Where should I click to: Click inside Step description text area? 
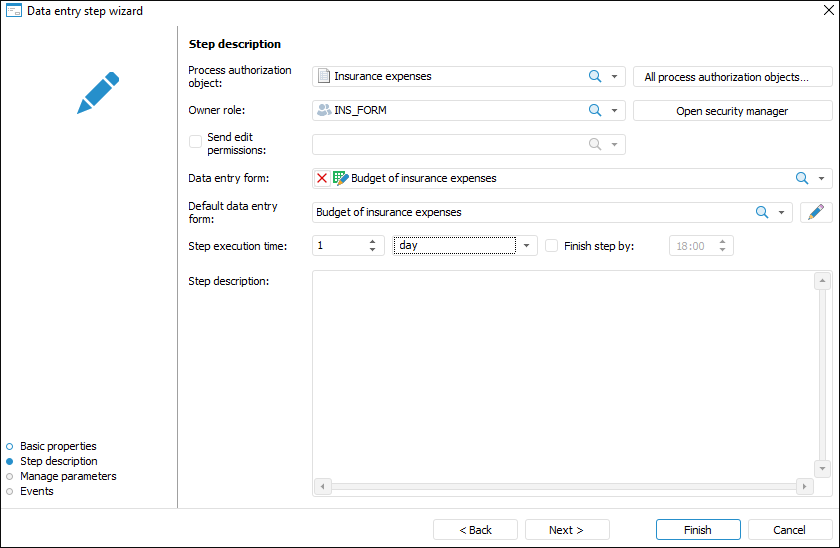[560, 370]
